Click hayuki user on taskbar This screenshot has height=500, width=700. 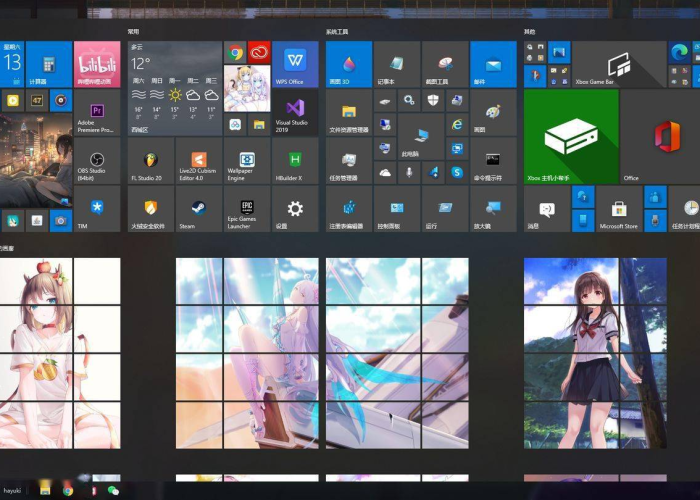(x=12, y=490)
